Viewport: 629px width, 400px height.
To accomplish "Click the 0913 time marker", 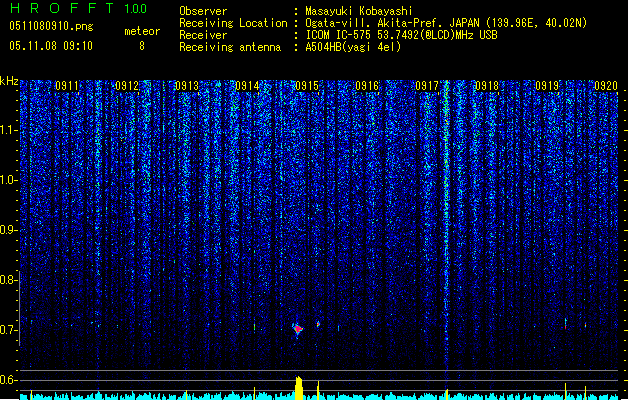I will 187,86.
